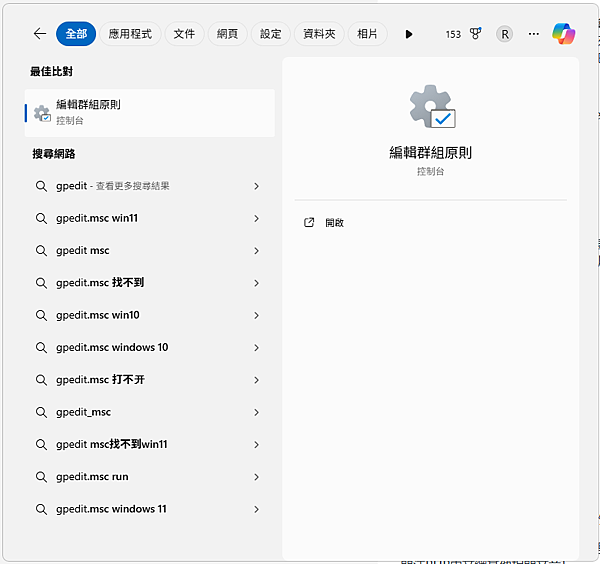Image resolution: width=600 pixels, height=564 pixels.
Task: Click the search icon beside 'gpedit.msc windows 11'
Action: tap(41, 510)
